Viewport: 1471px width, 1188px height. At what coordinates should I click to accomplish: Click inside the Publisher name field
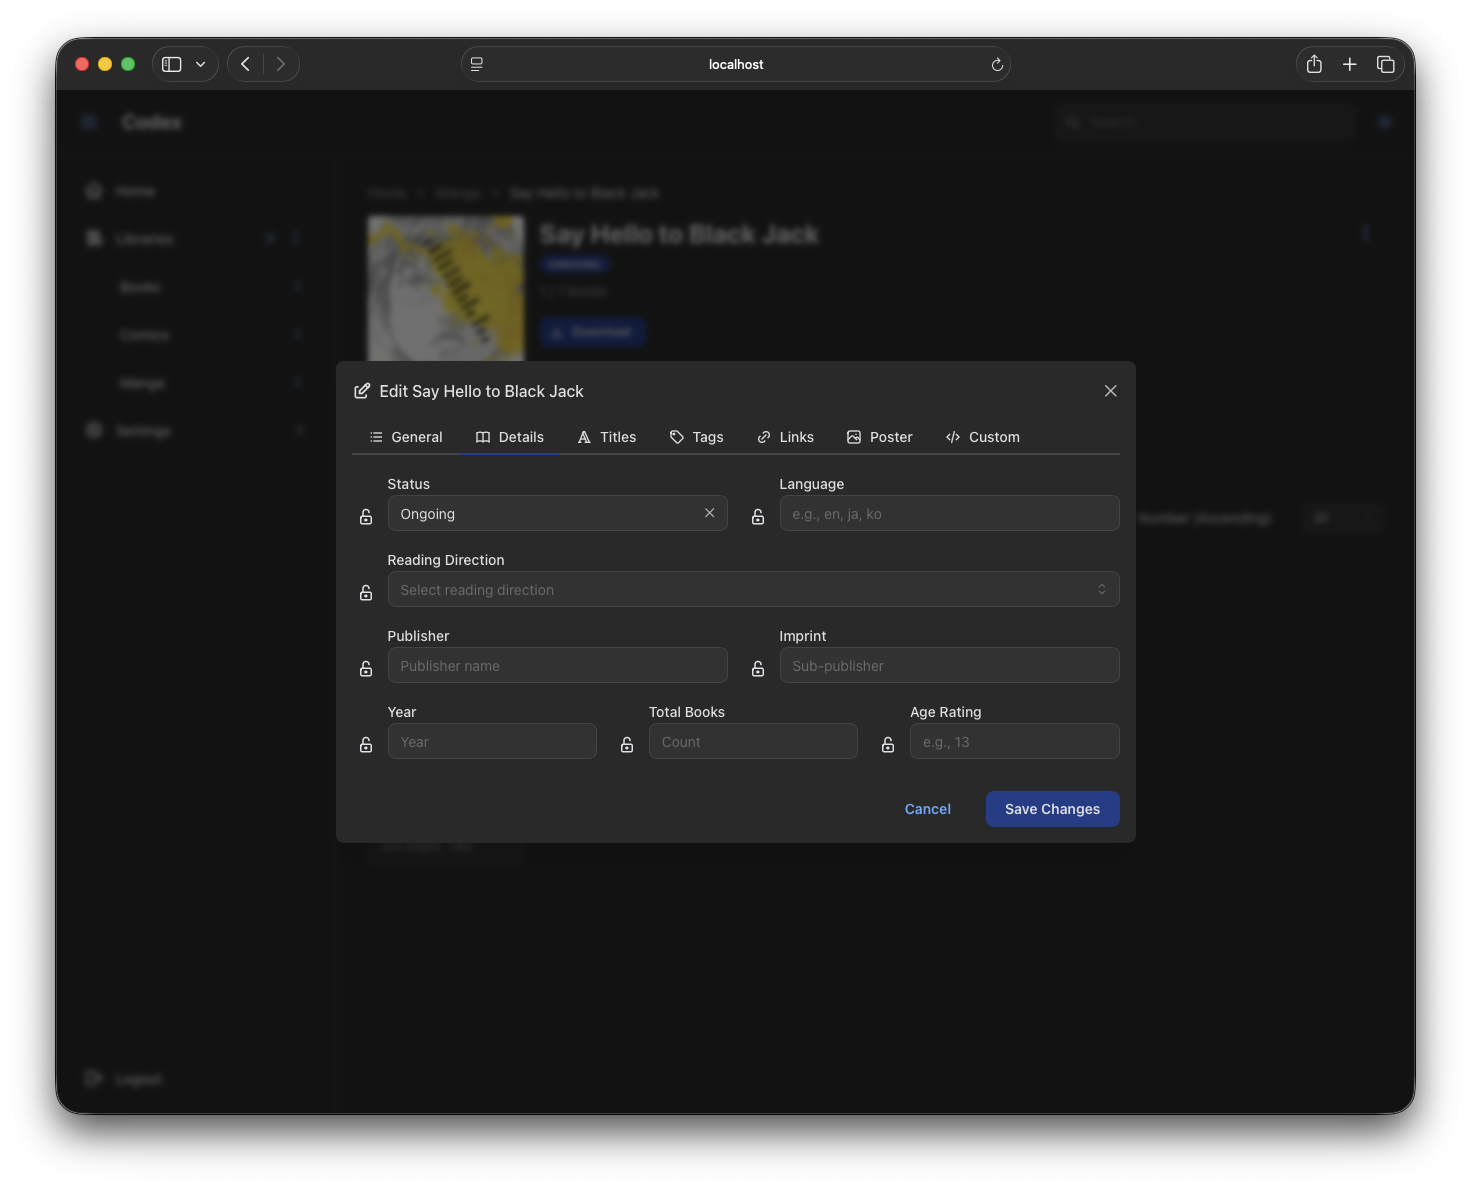557,665
